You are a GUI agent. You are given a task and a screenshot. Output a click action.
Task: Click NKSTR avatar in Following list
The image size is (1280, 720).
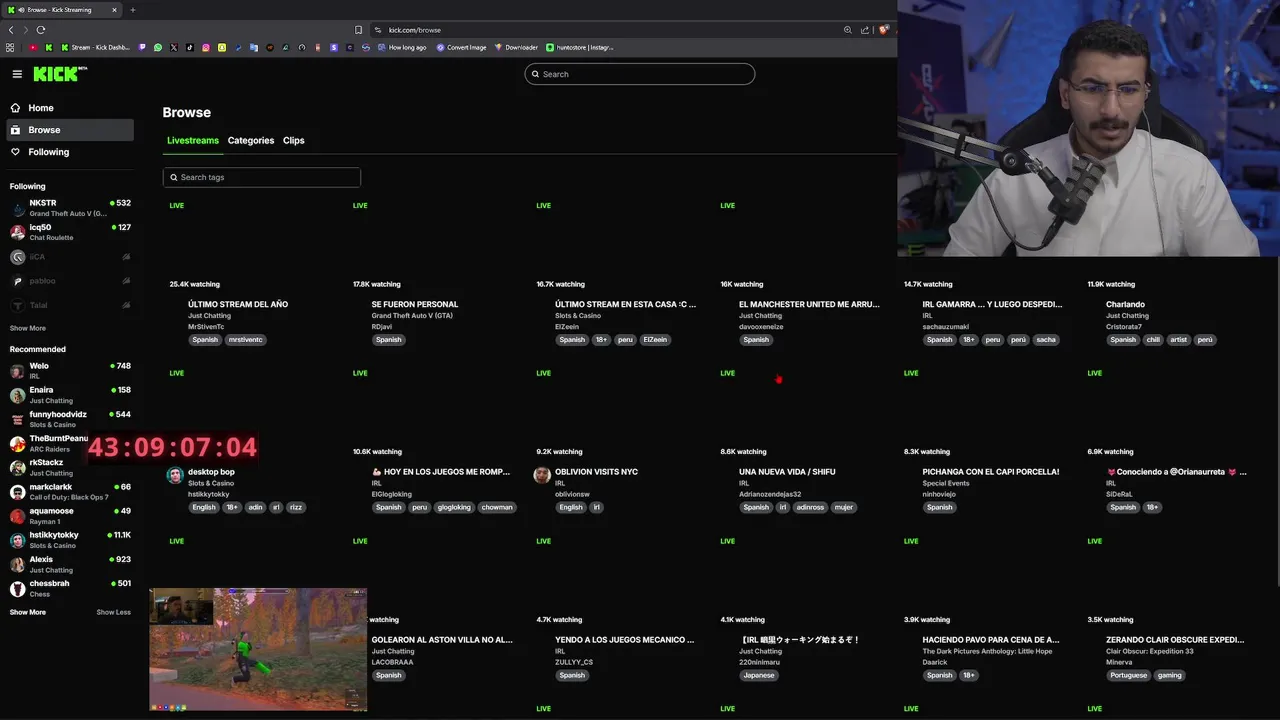[x=17, y=208]
